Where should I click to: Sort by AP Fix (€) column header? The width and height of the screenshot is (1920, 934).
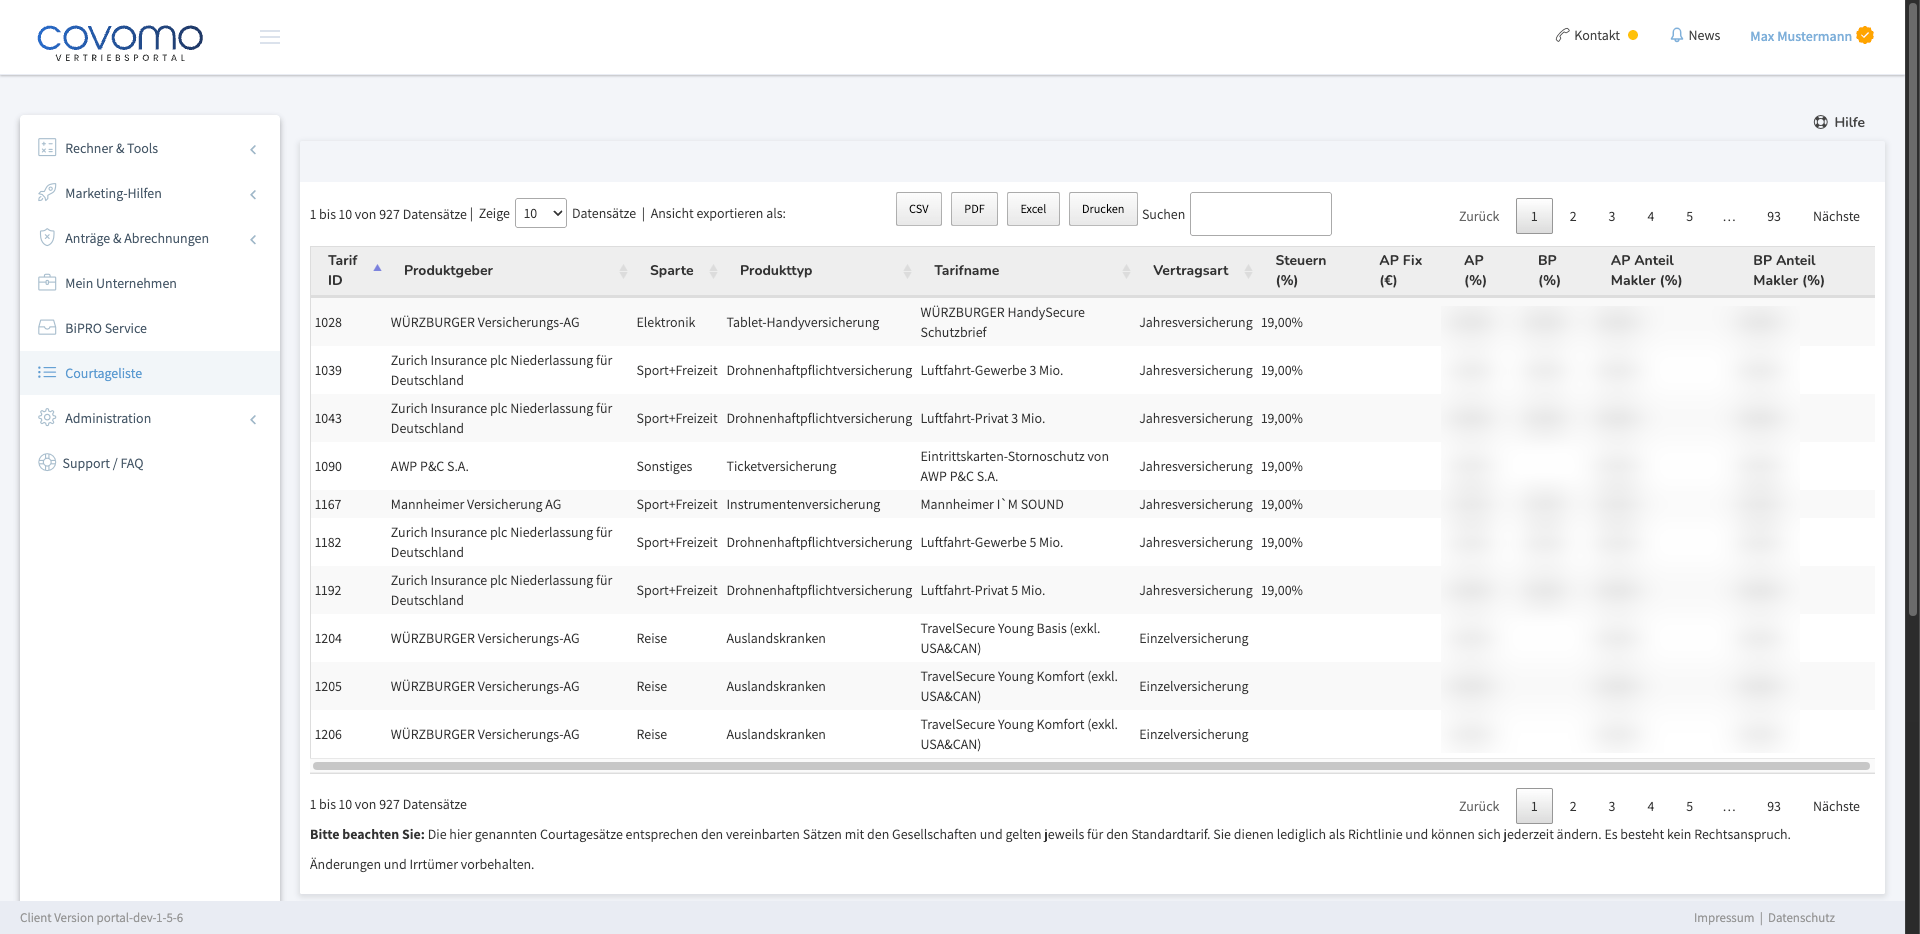point(1400,270)
